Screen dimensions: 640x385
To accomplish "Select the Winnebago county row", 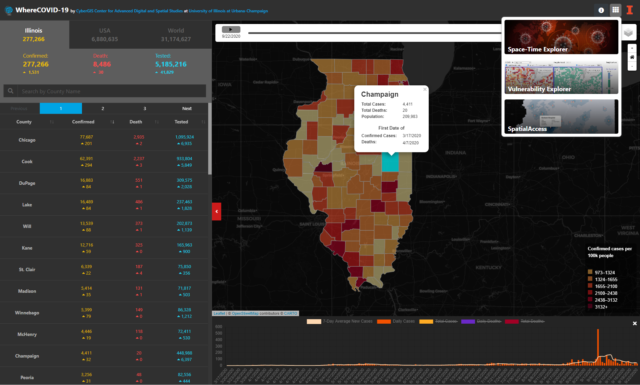I will click(x=104, y=313).
